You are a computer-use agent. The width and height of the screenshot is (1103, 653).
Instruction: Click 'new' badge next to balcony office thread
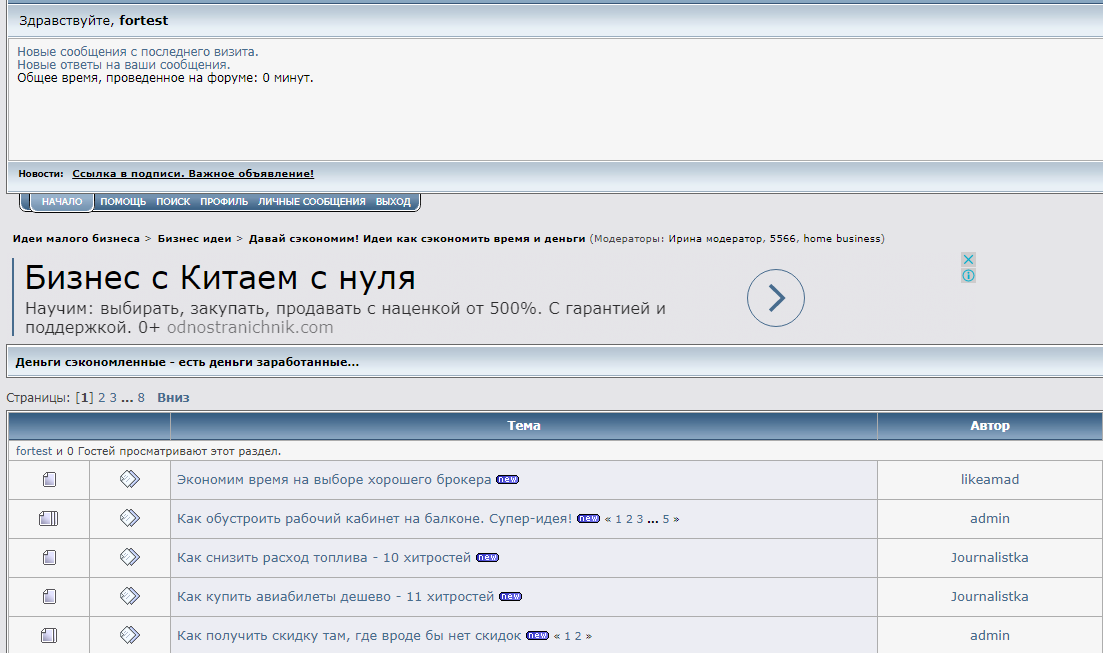(x=588, y=519)
